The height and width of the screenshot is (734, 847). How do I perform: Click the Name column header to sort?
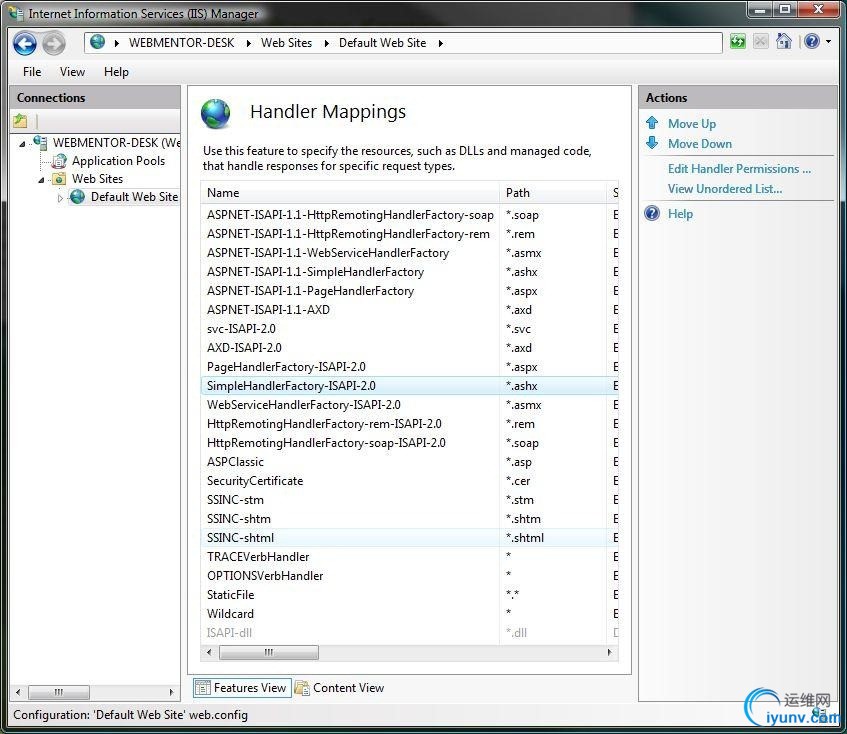[350, 193]
